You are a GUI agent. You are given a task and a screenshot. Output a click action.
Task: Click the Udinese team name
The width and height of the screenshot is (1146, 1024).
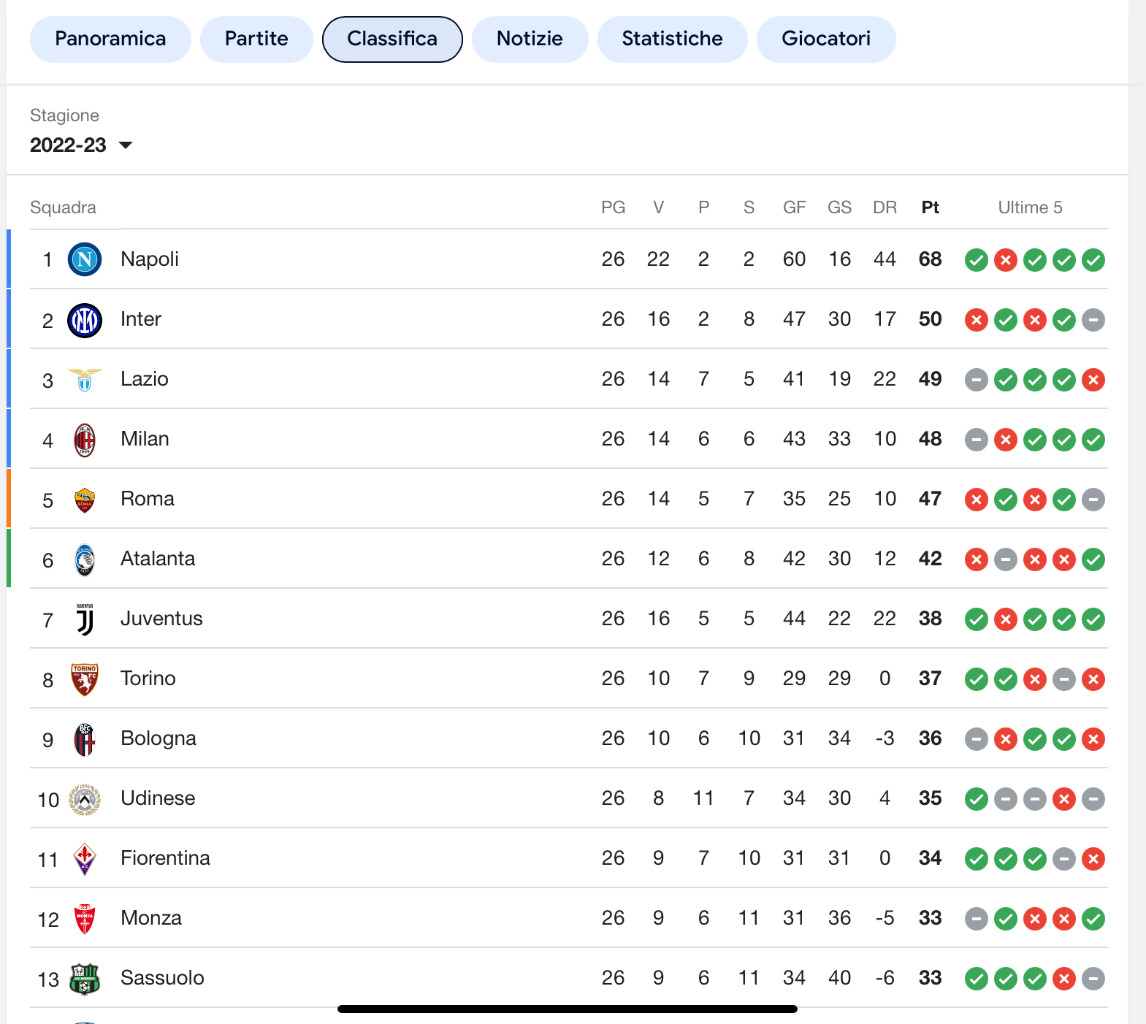[x=158, y=798]
